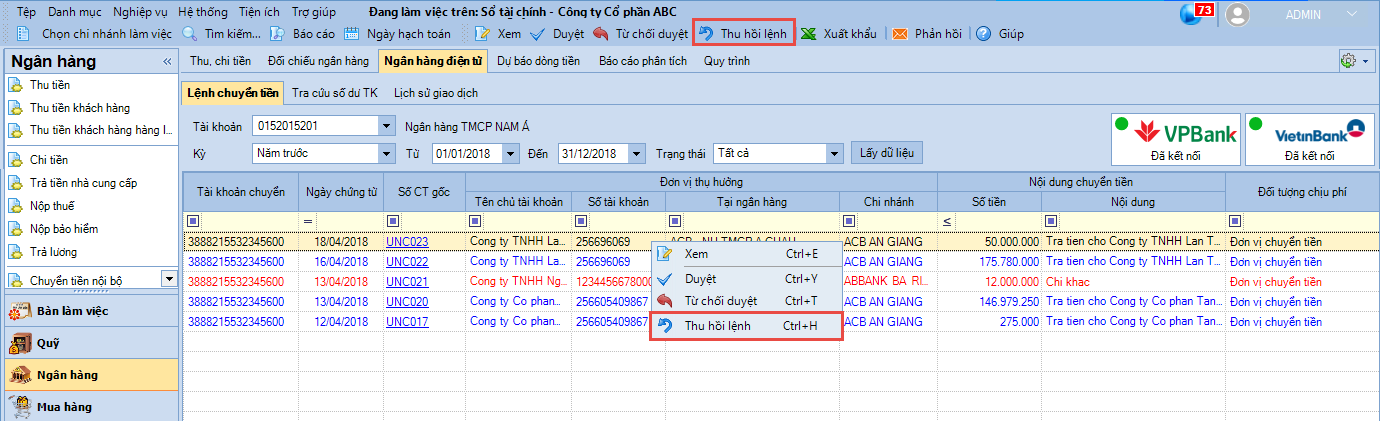Click the Xuất khẩu Excel icon
Image resolution: width=1380 pixels, height=421 pixels.
809,34
